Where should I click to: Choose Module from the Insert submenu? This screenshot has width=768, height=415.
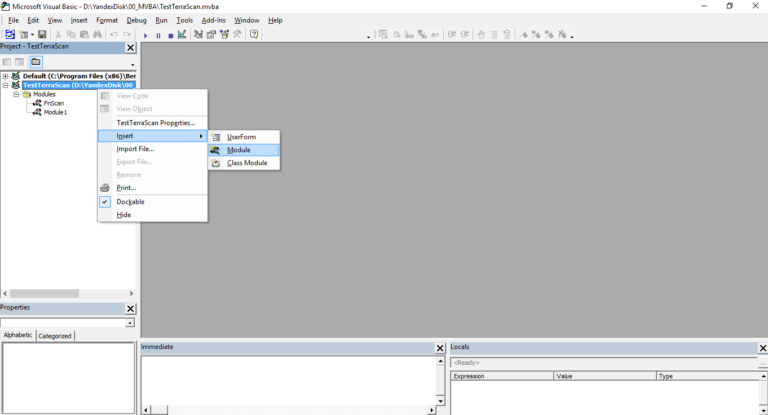click(x=239, y=150)
